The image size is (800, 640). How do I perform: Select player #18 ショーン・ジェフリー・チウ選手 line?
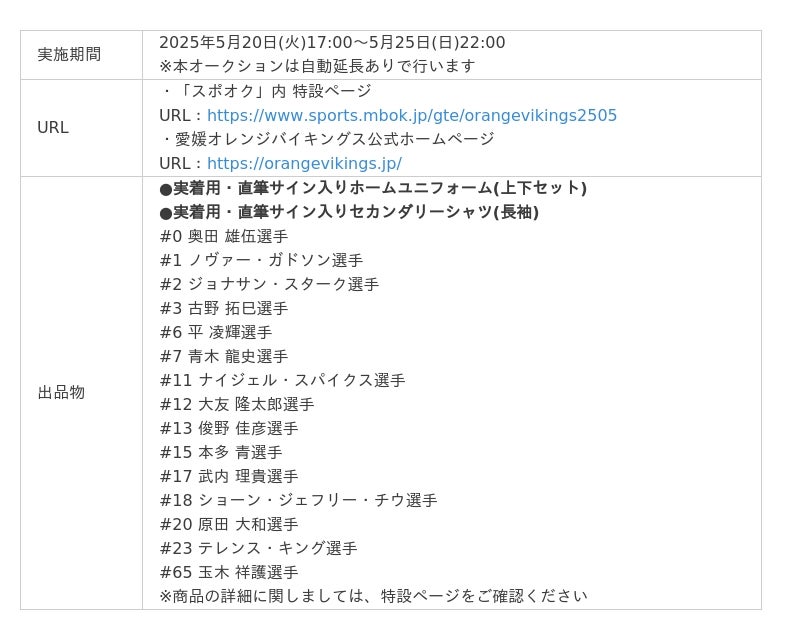[298, 500]
